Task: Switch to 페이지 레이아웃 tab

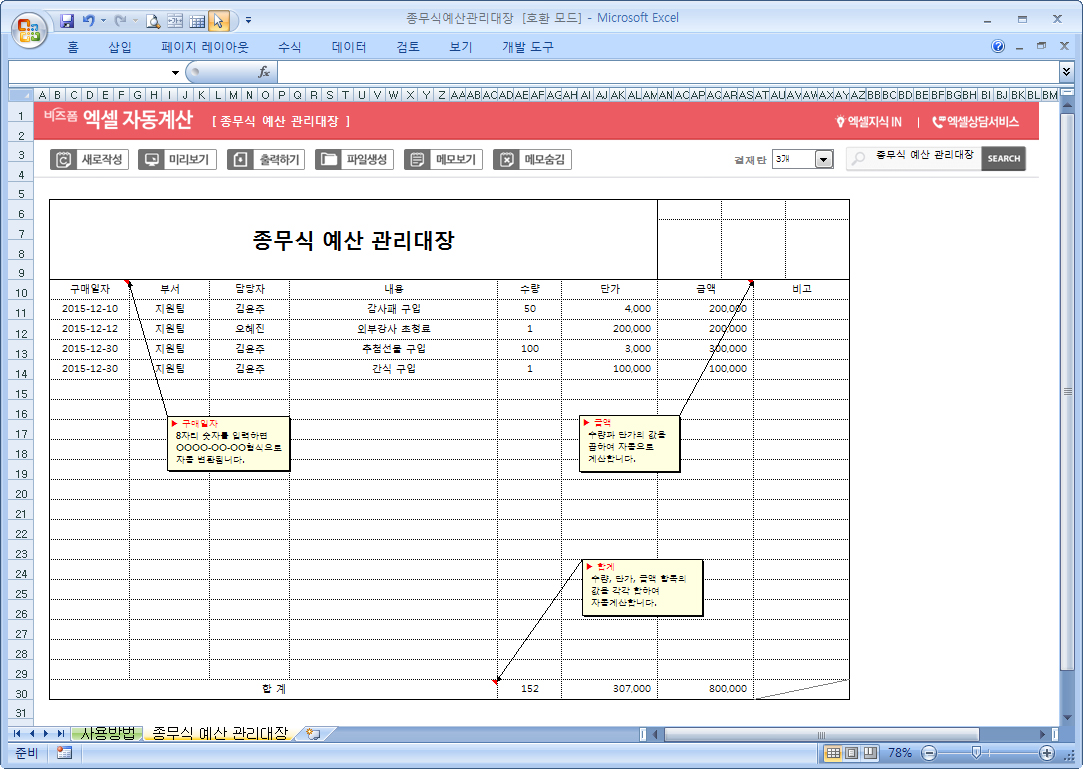Action: [204, 47]
